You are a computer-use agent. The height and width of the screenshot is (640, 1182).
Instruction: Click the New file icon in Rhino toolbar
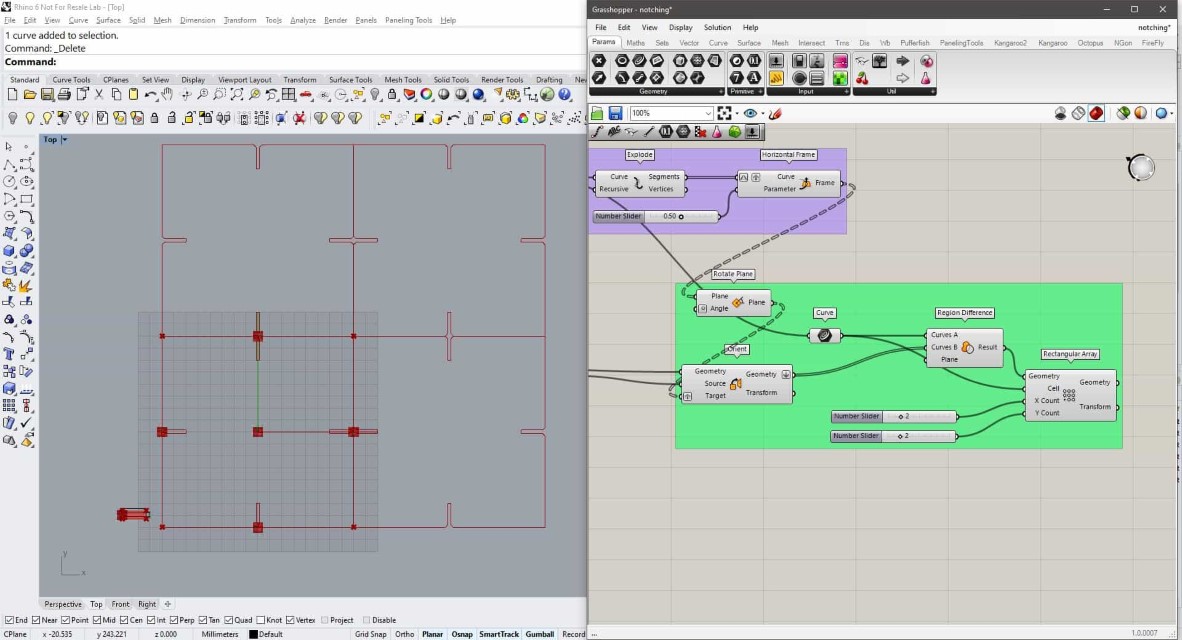point(12,95)
